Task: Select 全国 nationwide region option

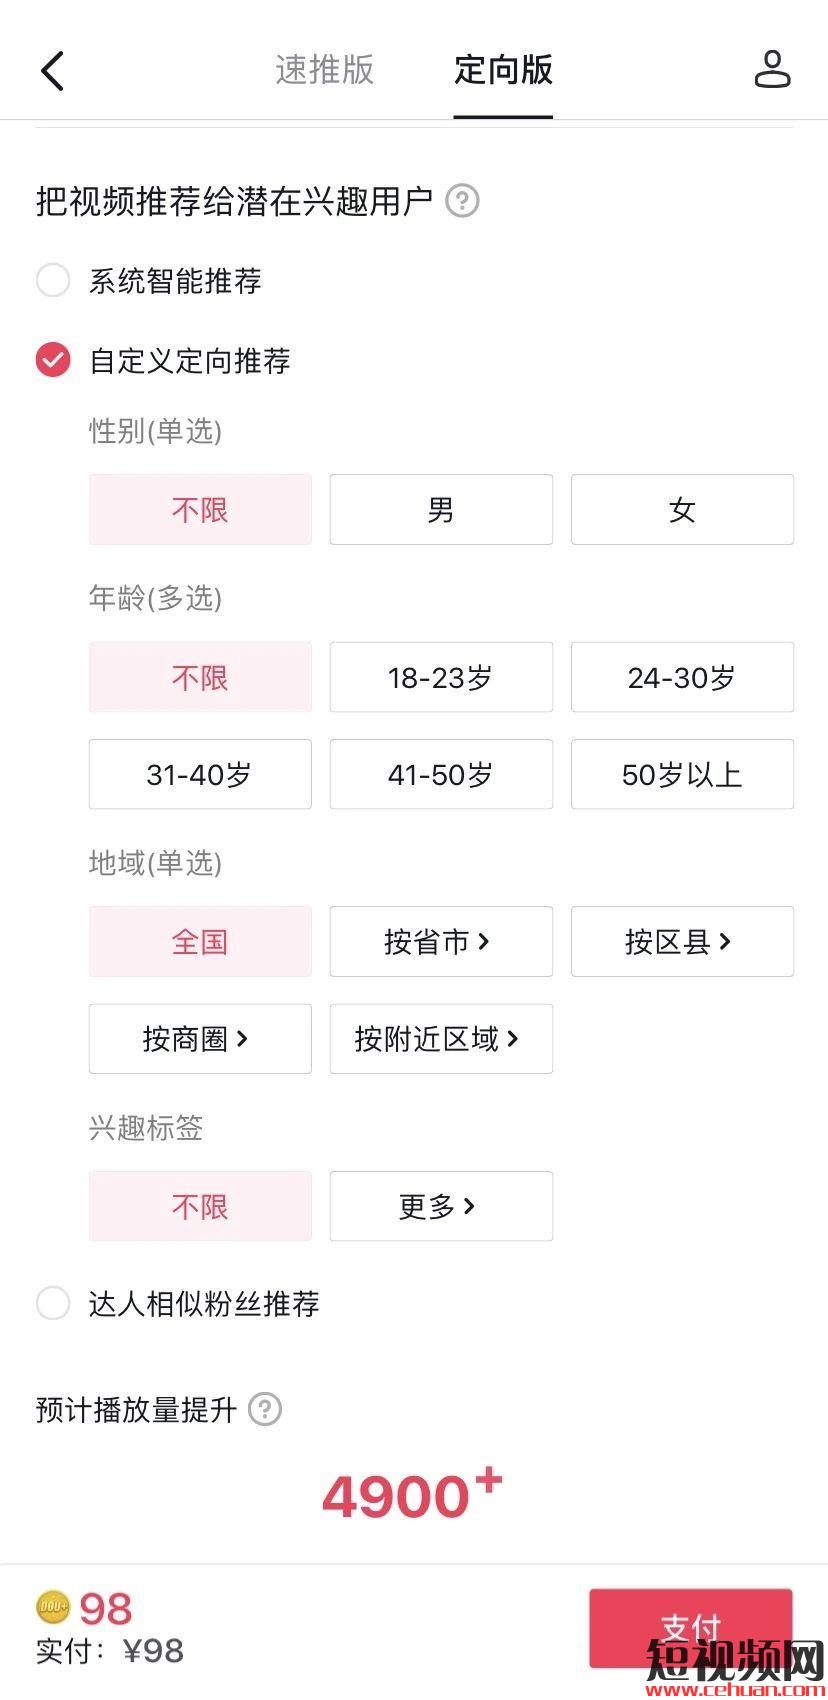Action: pos(200,941)
